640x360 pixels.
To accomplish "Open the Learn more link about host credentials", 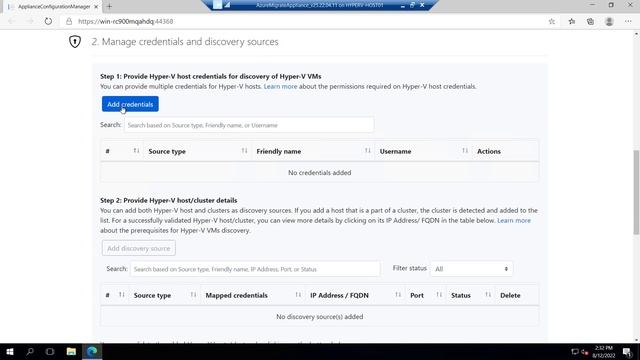I will (x=280, y=87).
